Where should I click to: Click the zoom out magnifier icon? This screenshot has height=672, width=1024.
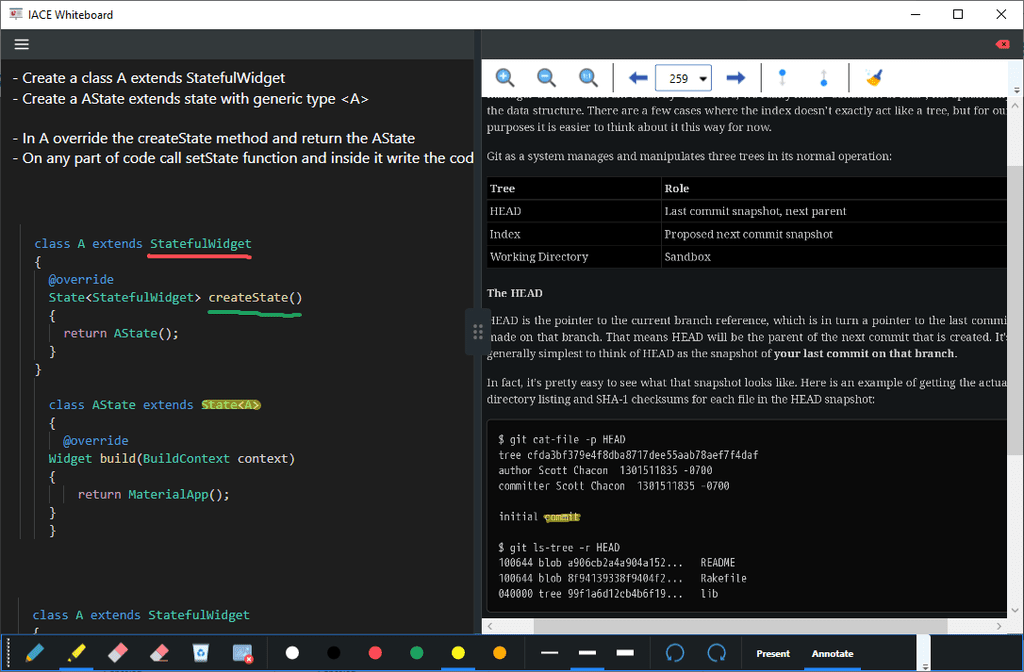click(547, 78)
